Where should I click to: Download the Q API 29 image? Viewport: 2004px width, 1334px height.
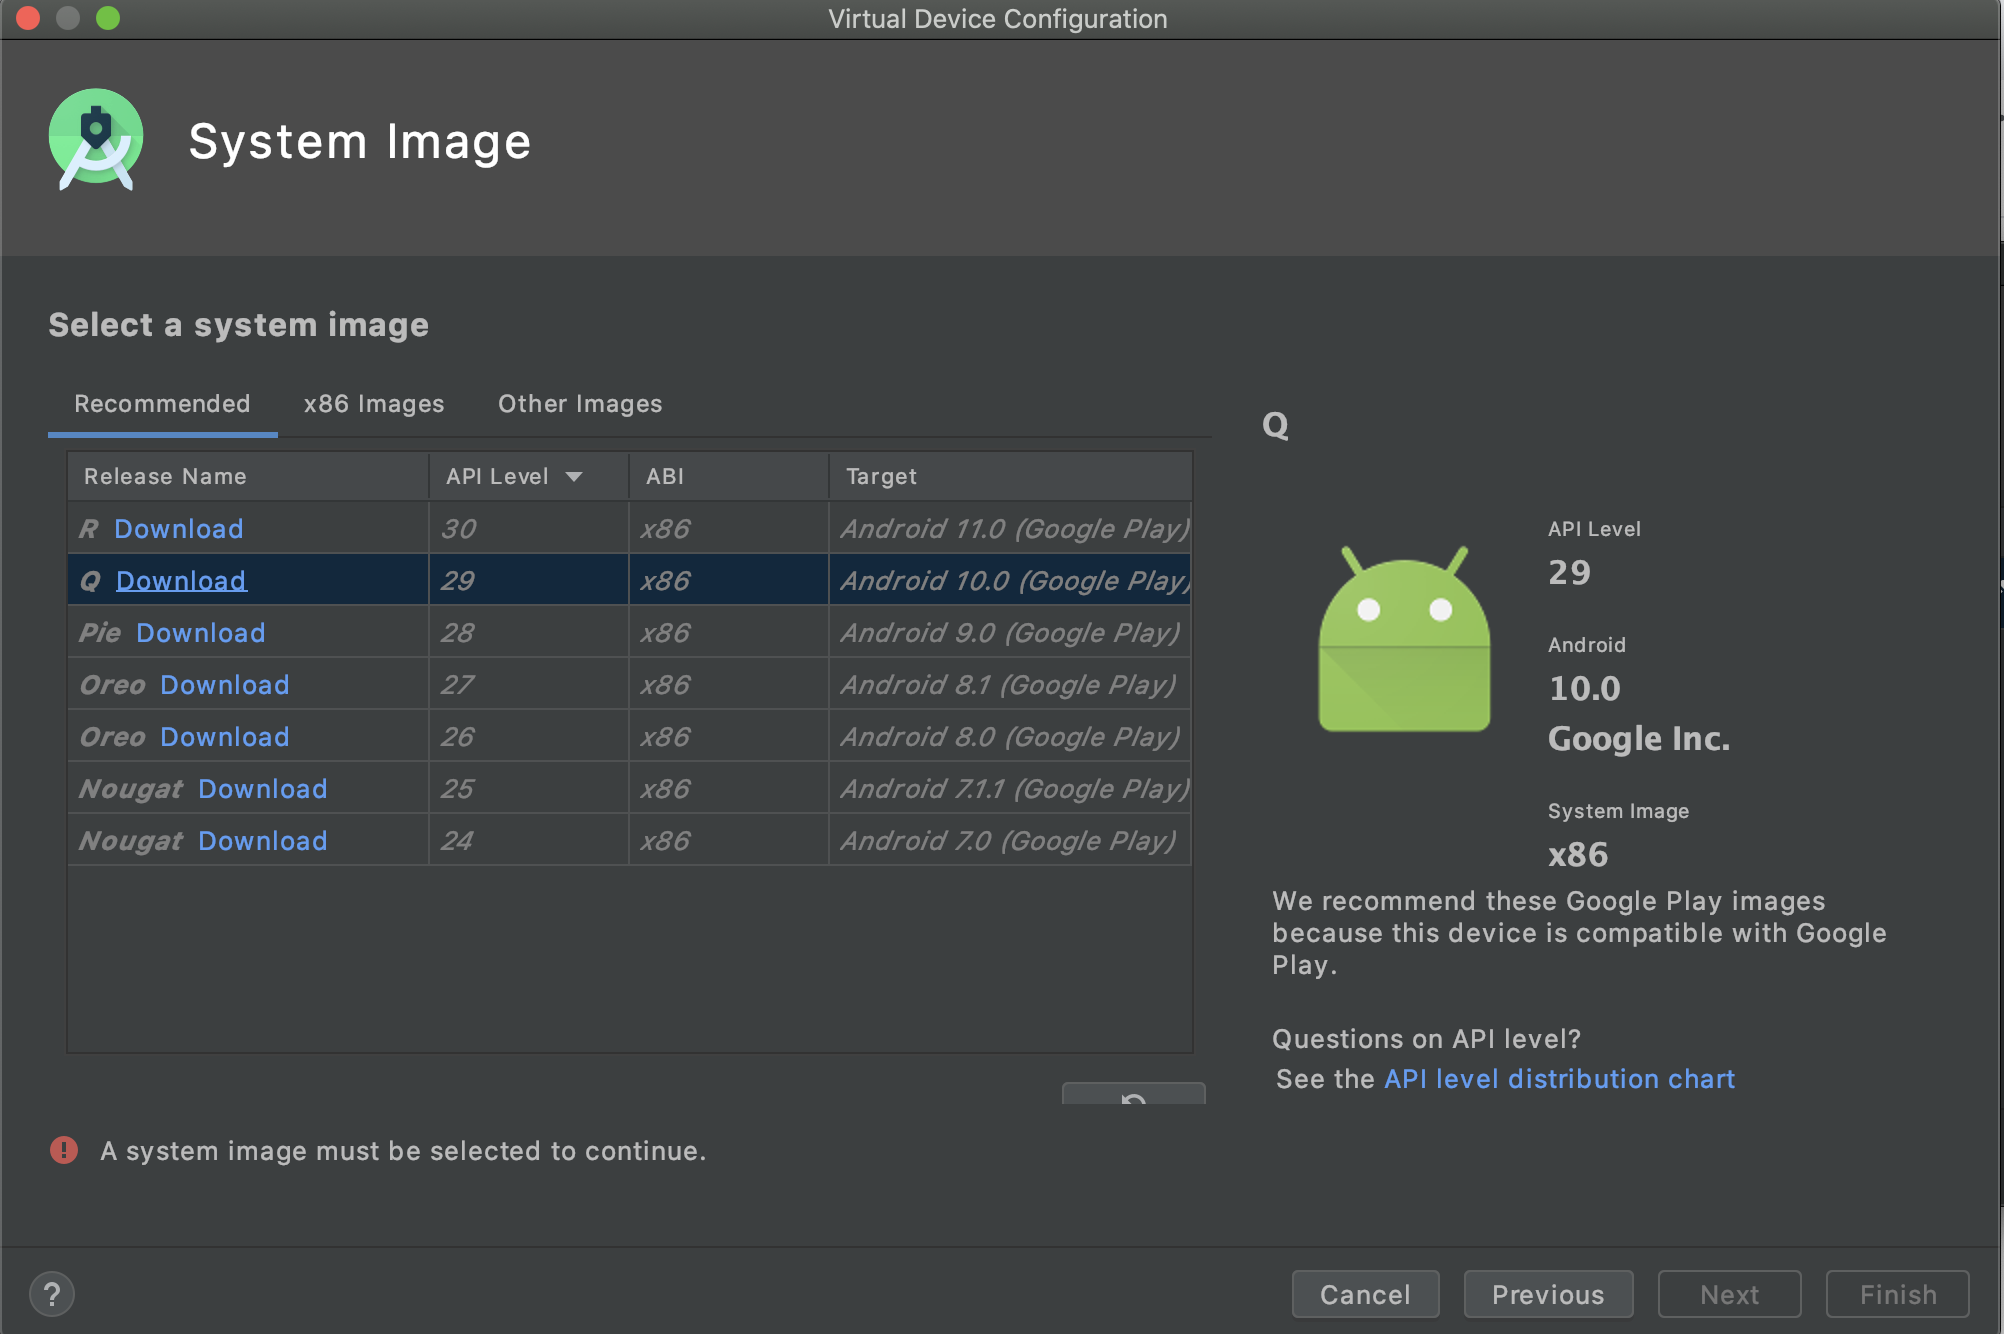(x=181, y=581)
